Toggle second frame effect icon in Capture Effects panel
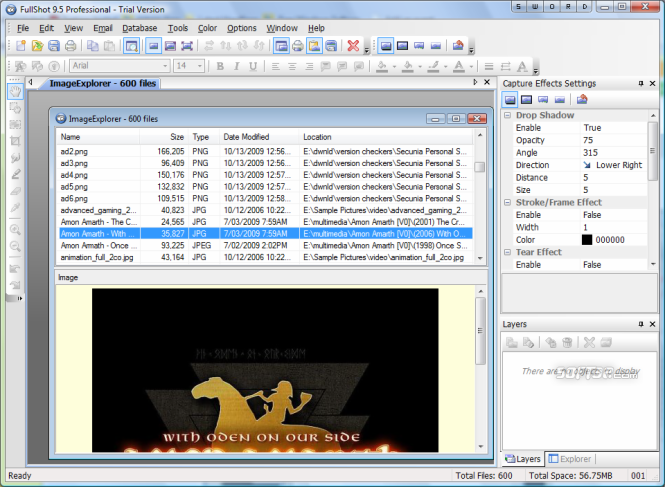The width and height of the screenshot is (665, 487). tap(526, 99)
